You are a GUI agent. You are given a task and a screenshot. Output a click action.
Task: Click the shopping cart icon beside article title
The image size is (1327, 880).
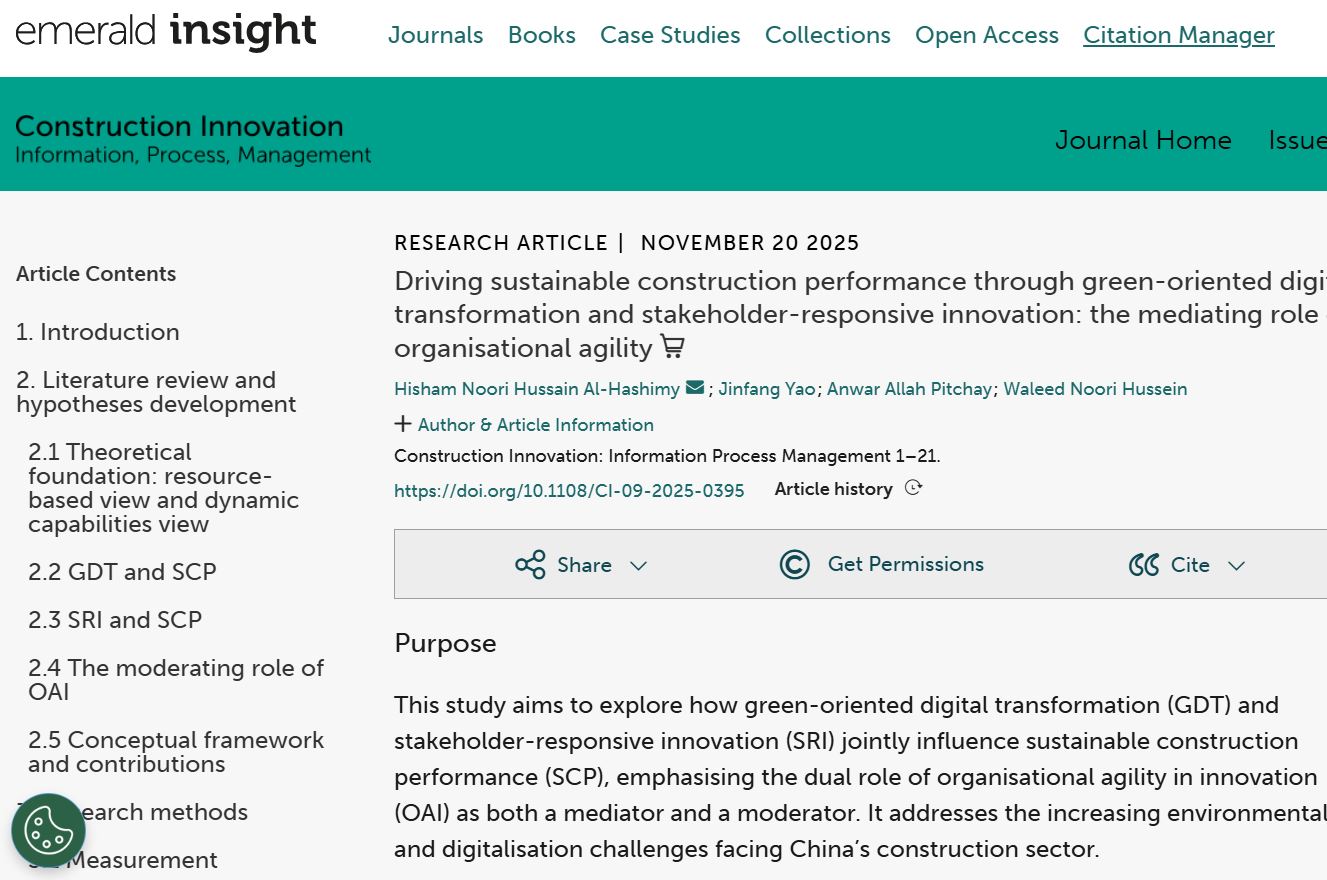[x=673, y=348]
